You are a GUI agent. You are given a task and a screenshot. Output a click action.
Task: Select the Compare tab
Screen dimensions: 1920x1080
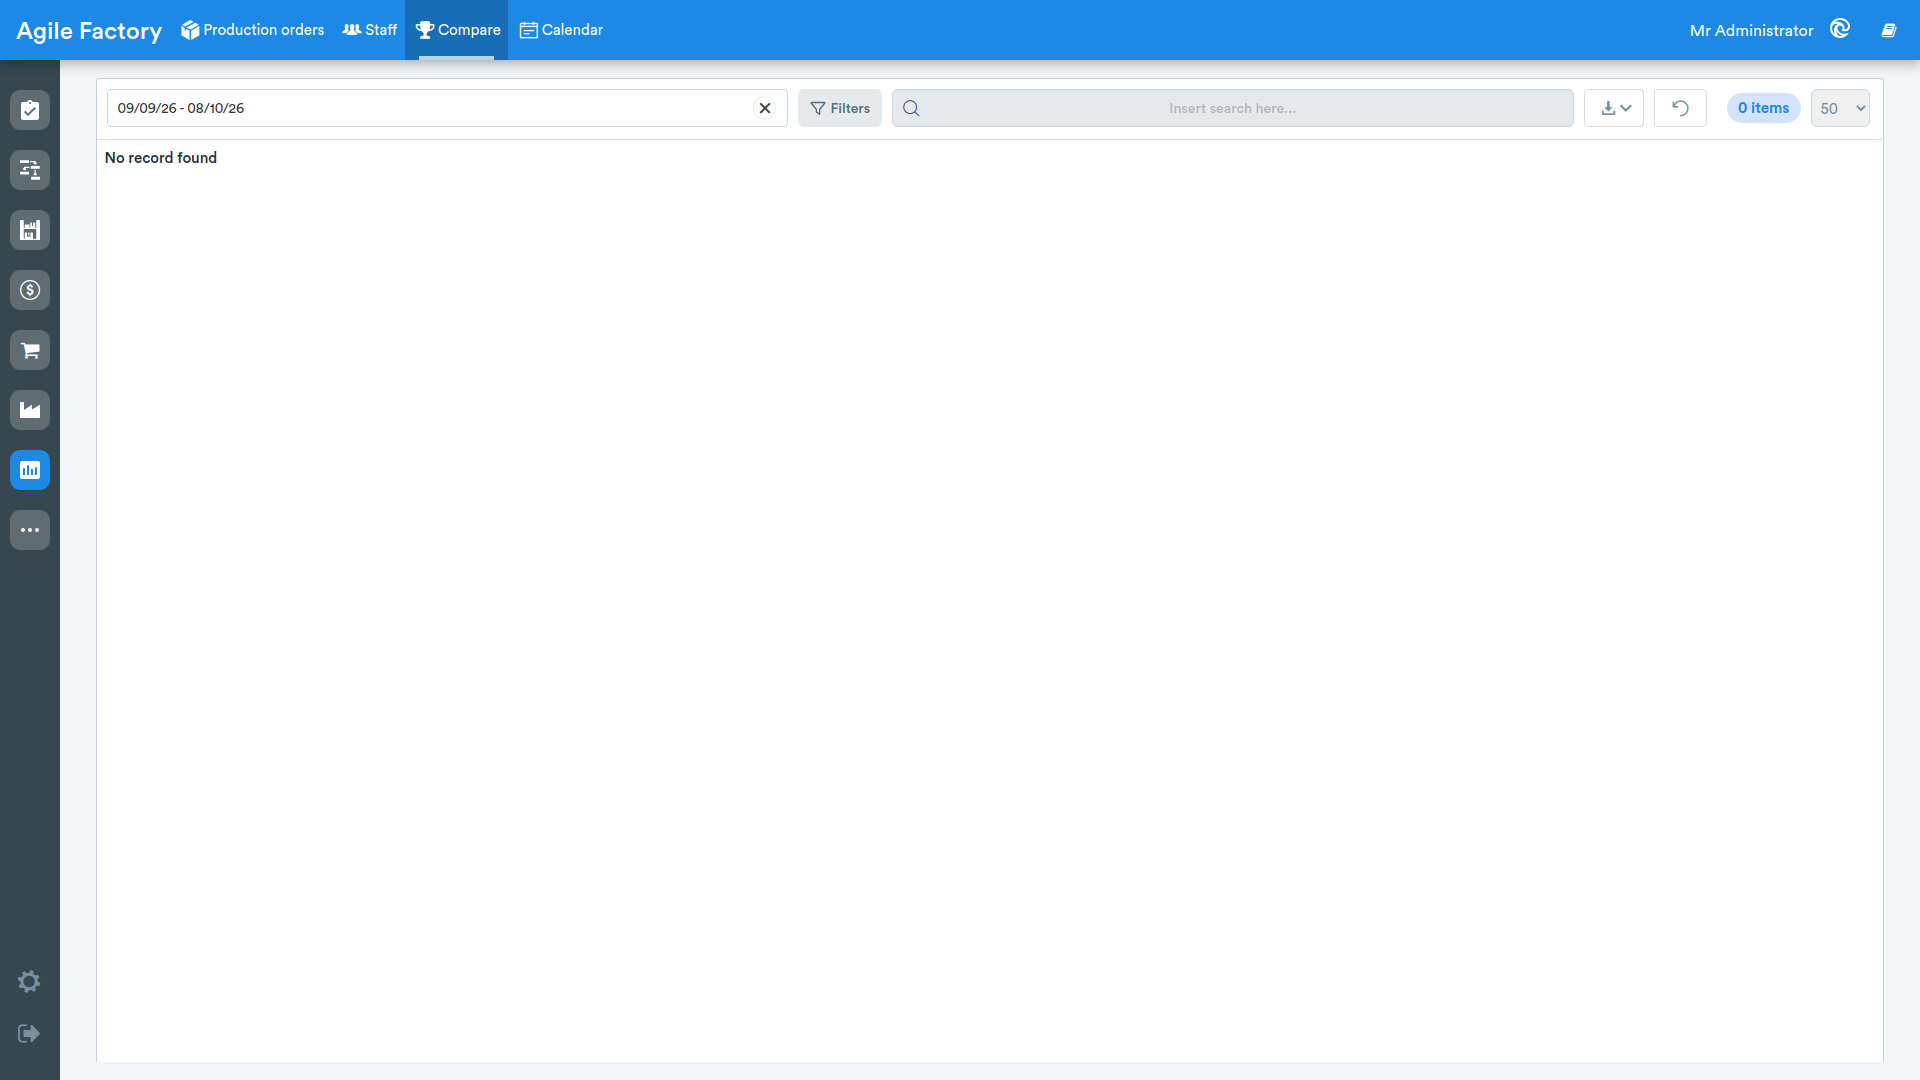tap(457, 30)
